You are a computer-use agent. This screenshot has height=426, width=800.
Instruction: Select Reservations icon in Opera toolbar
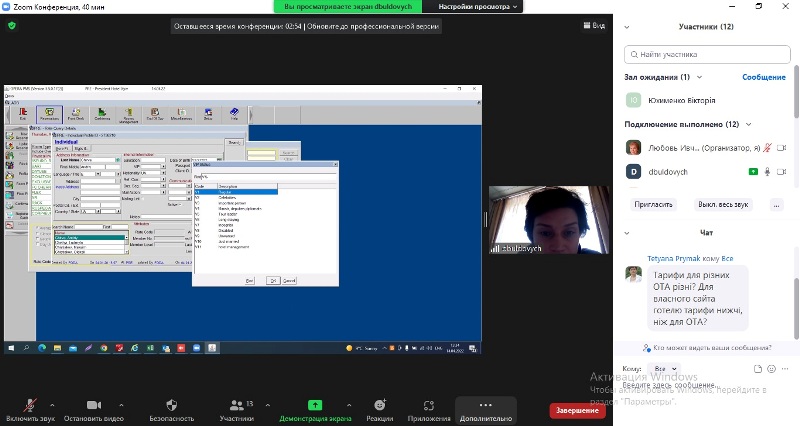point(49,114)
